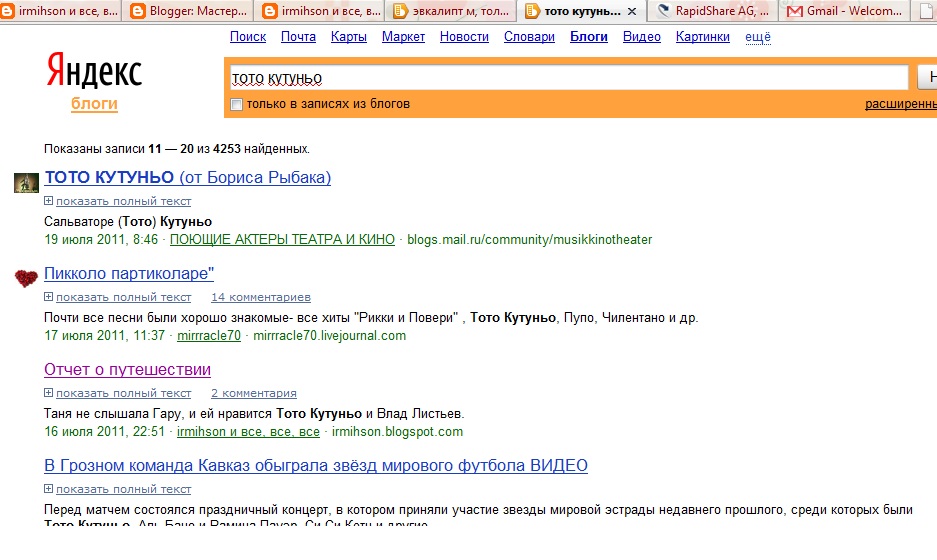Switch to Blogger: Мастер... tab
This screenshot has width=937, height=560.
click(x=187, y=11)
